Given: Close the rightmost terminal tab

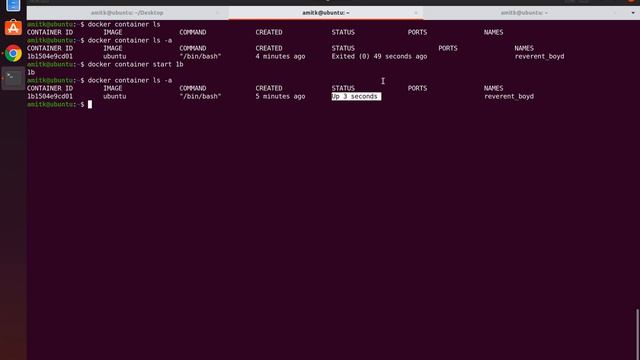Looking at the screenshot, I should (614, 13).
